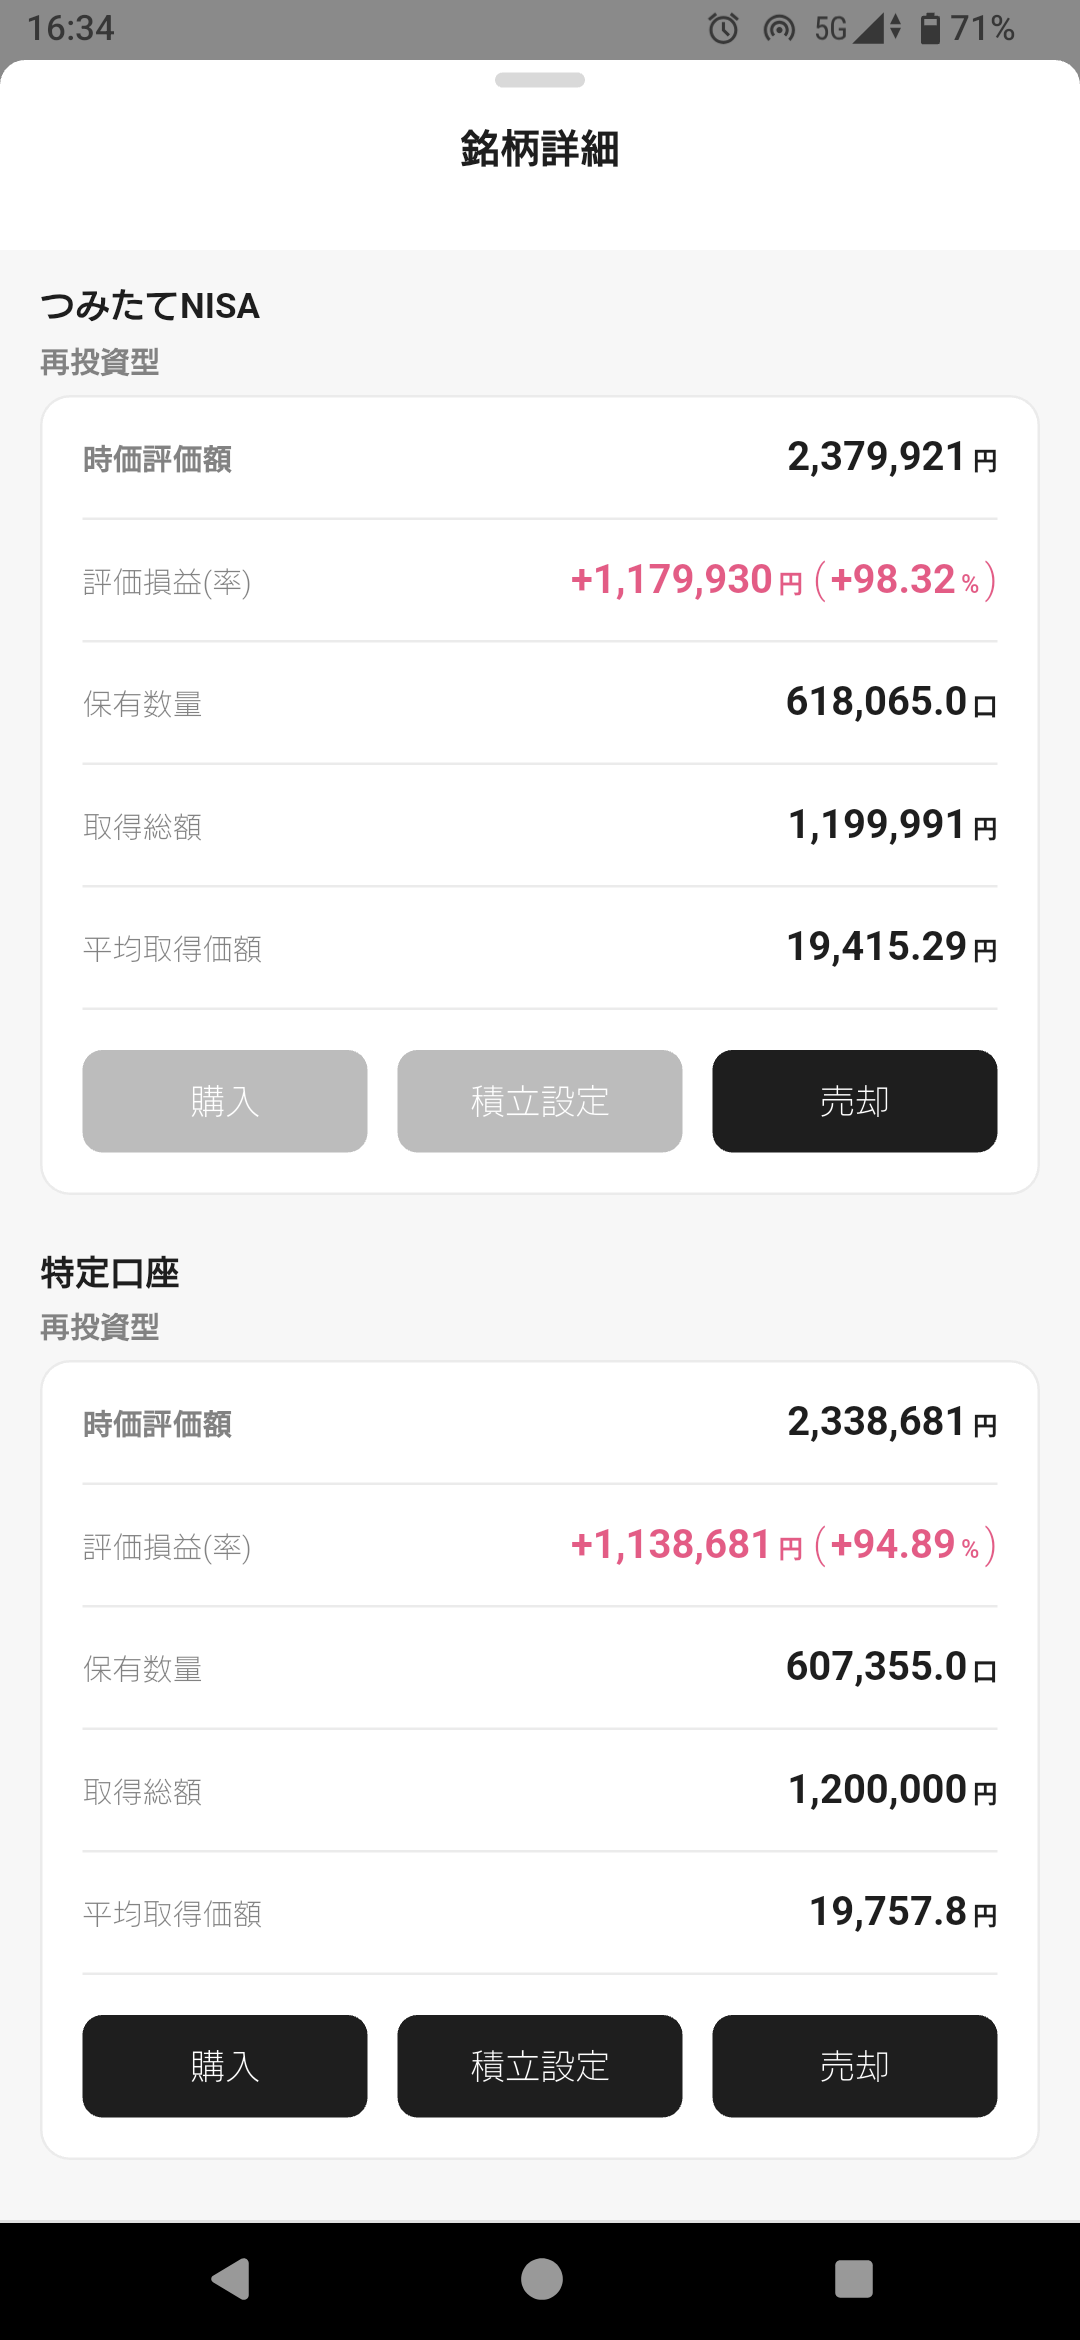Tap the battery 71% status icon
1080x2340 pixels.
point(967,28)
